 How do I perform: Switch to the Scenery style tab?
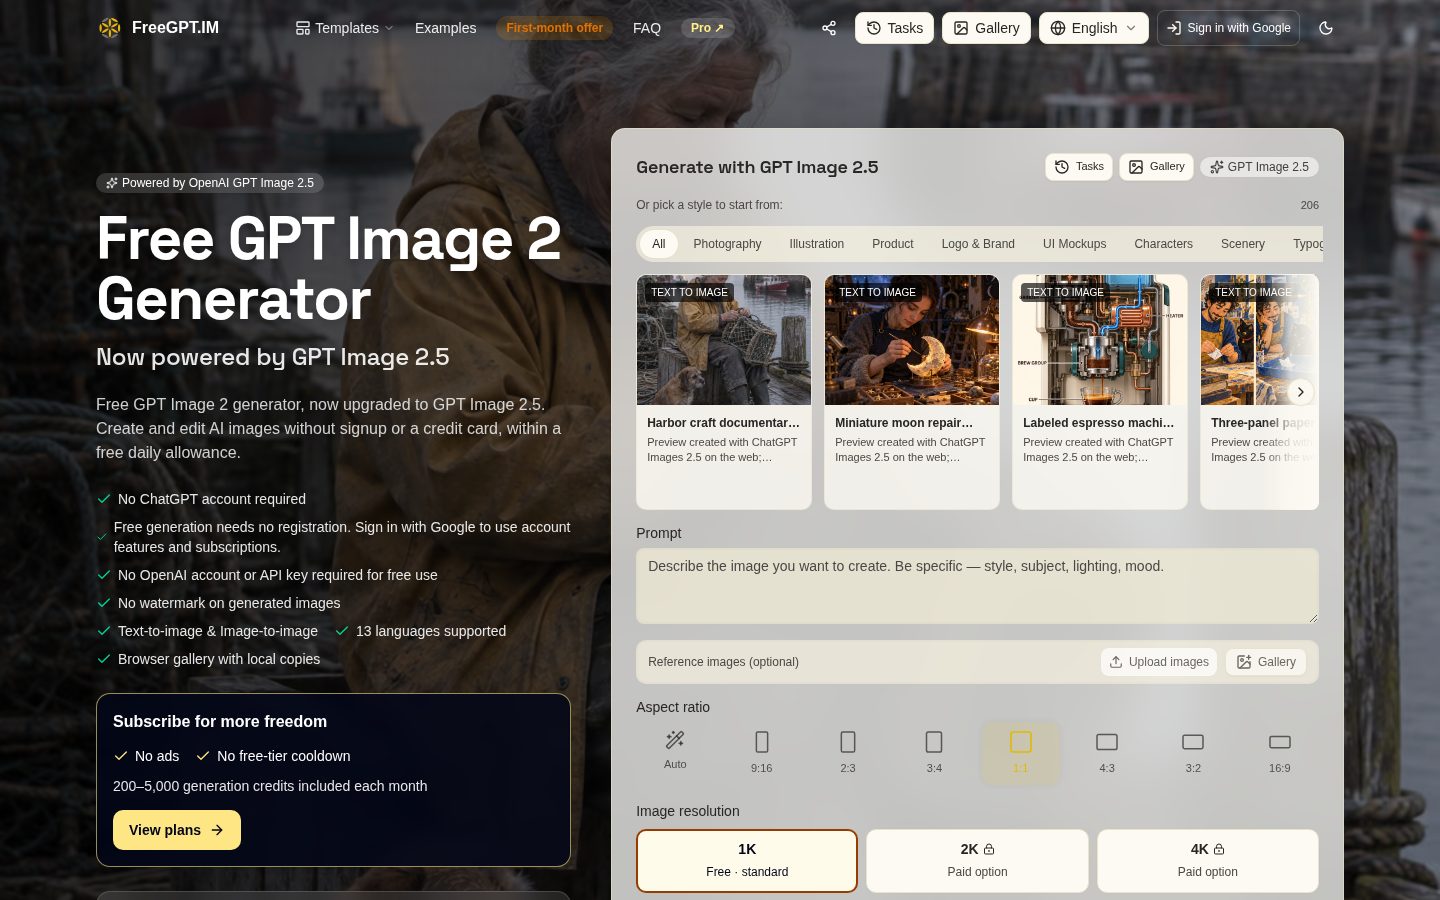click(x=1243, y=244)
